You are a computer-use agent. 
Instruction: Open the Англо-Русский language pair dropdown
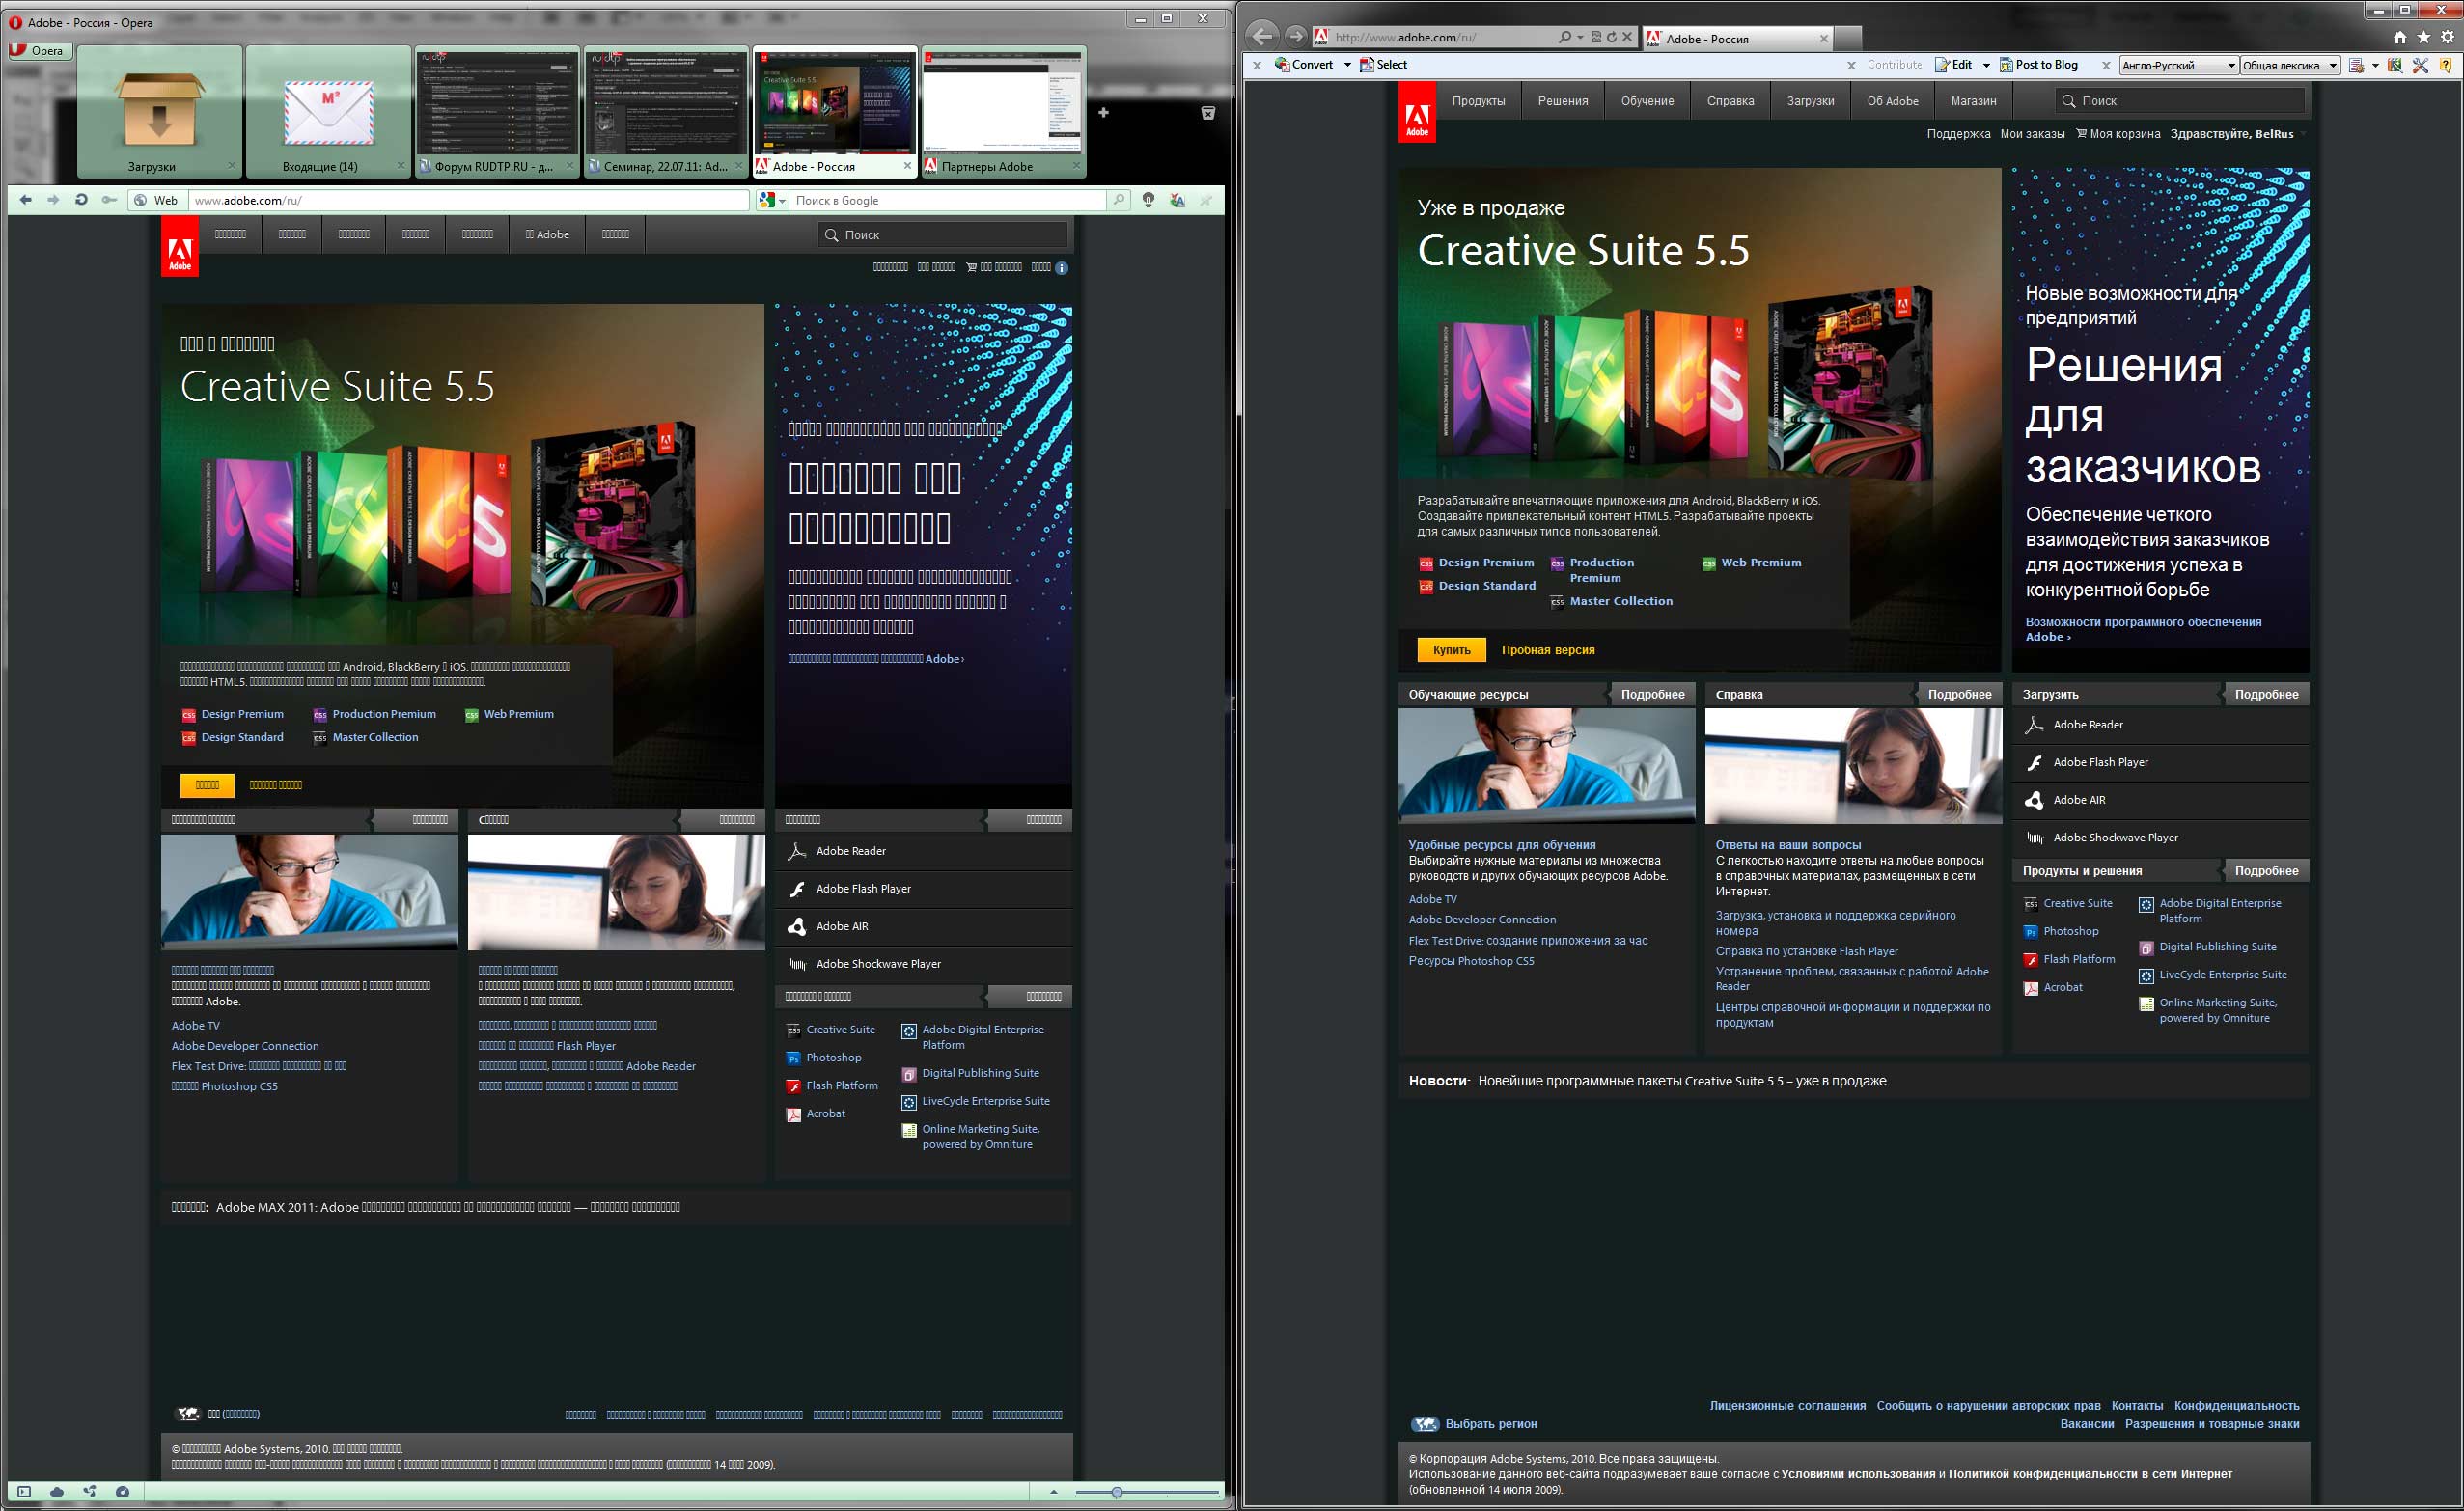[2177, 65]
